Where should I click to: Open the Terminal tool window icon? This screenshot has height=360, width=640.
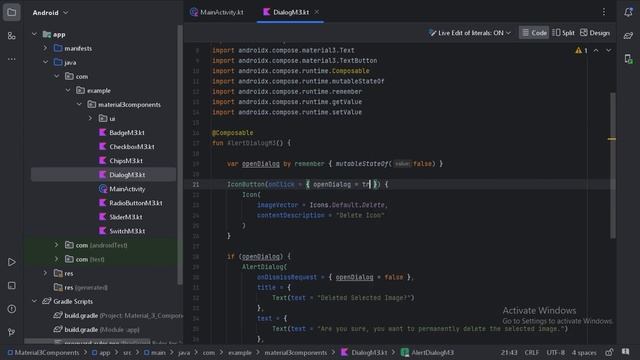pyautogui.click(x=11, y=286)
